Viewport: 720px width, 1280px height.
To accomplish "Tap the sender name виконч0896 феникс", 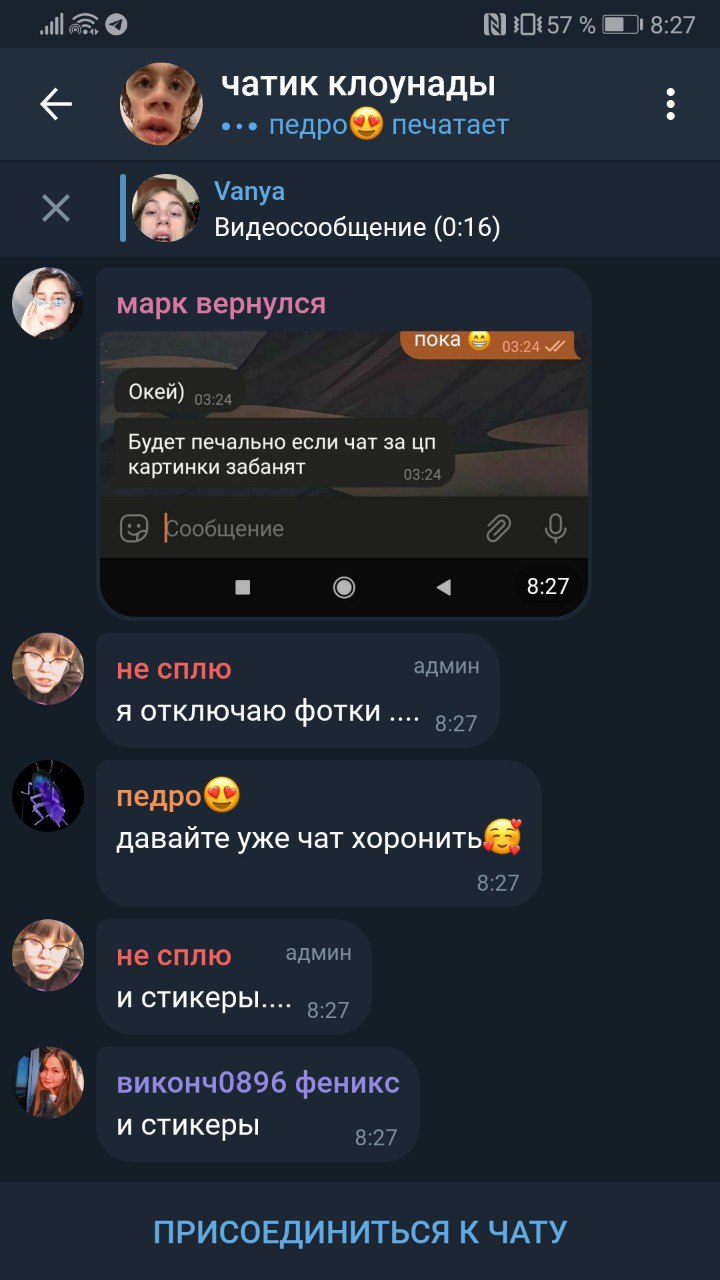I will click(x=258, y=1083).
